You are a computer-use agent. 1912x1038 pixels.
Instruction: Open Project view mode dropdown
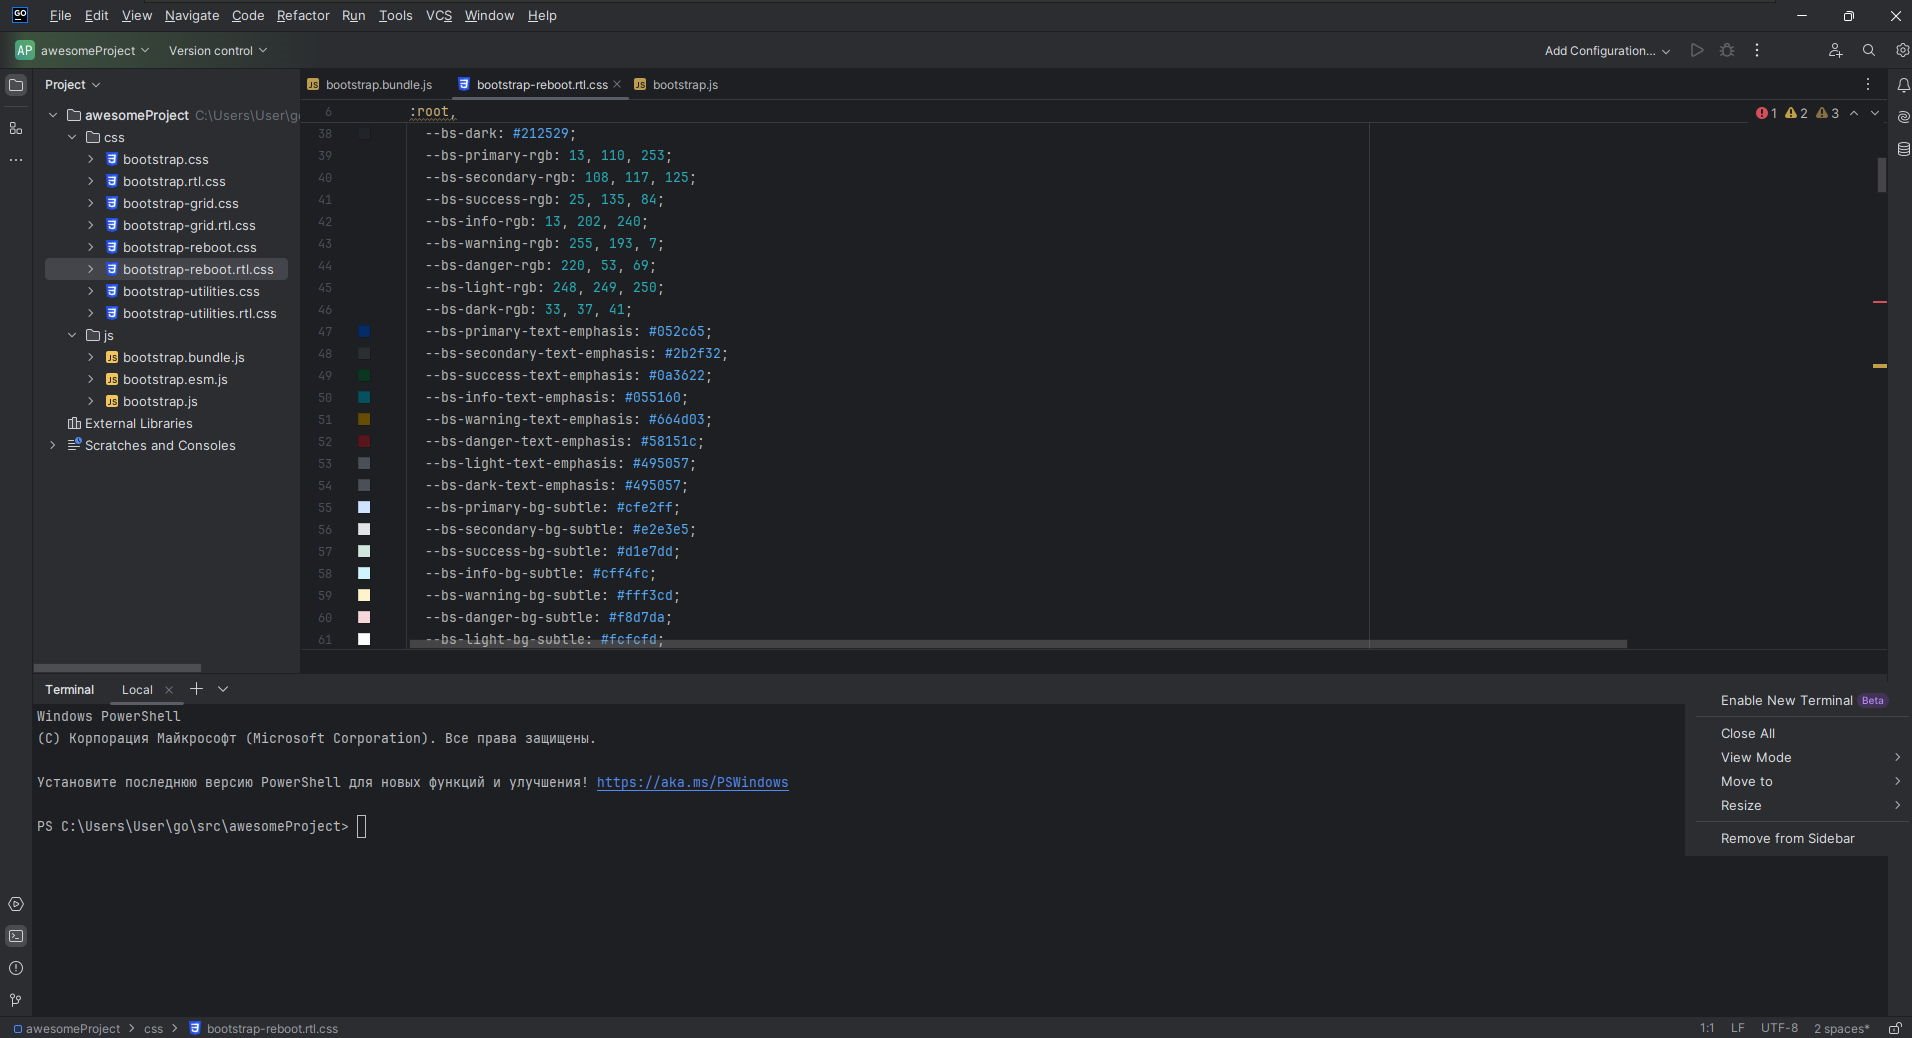(72, 85)
